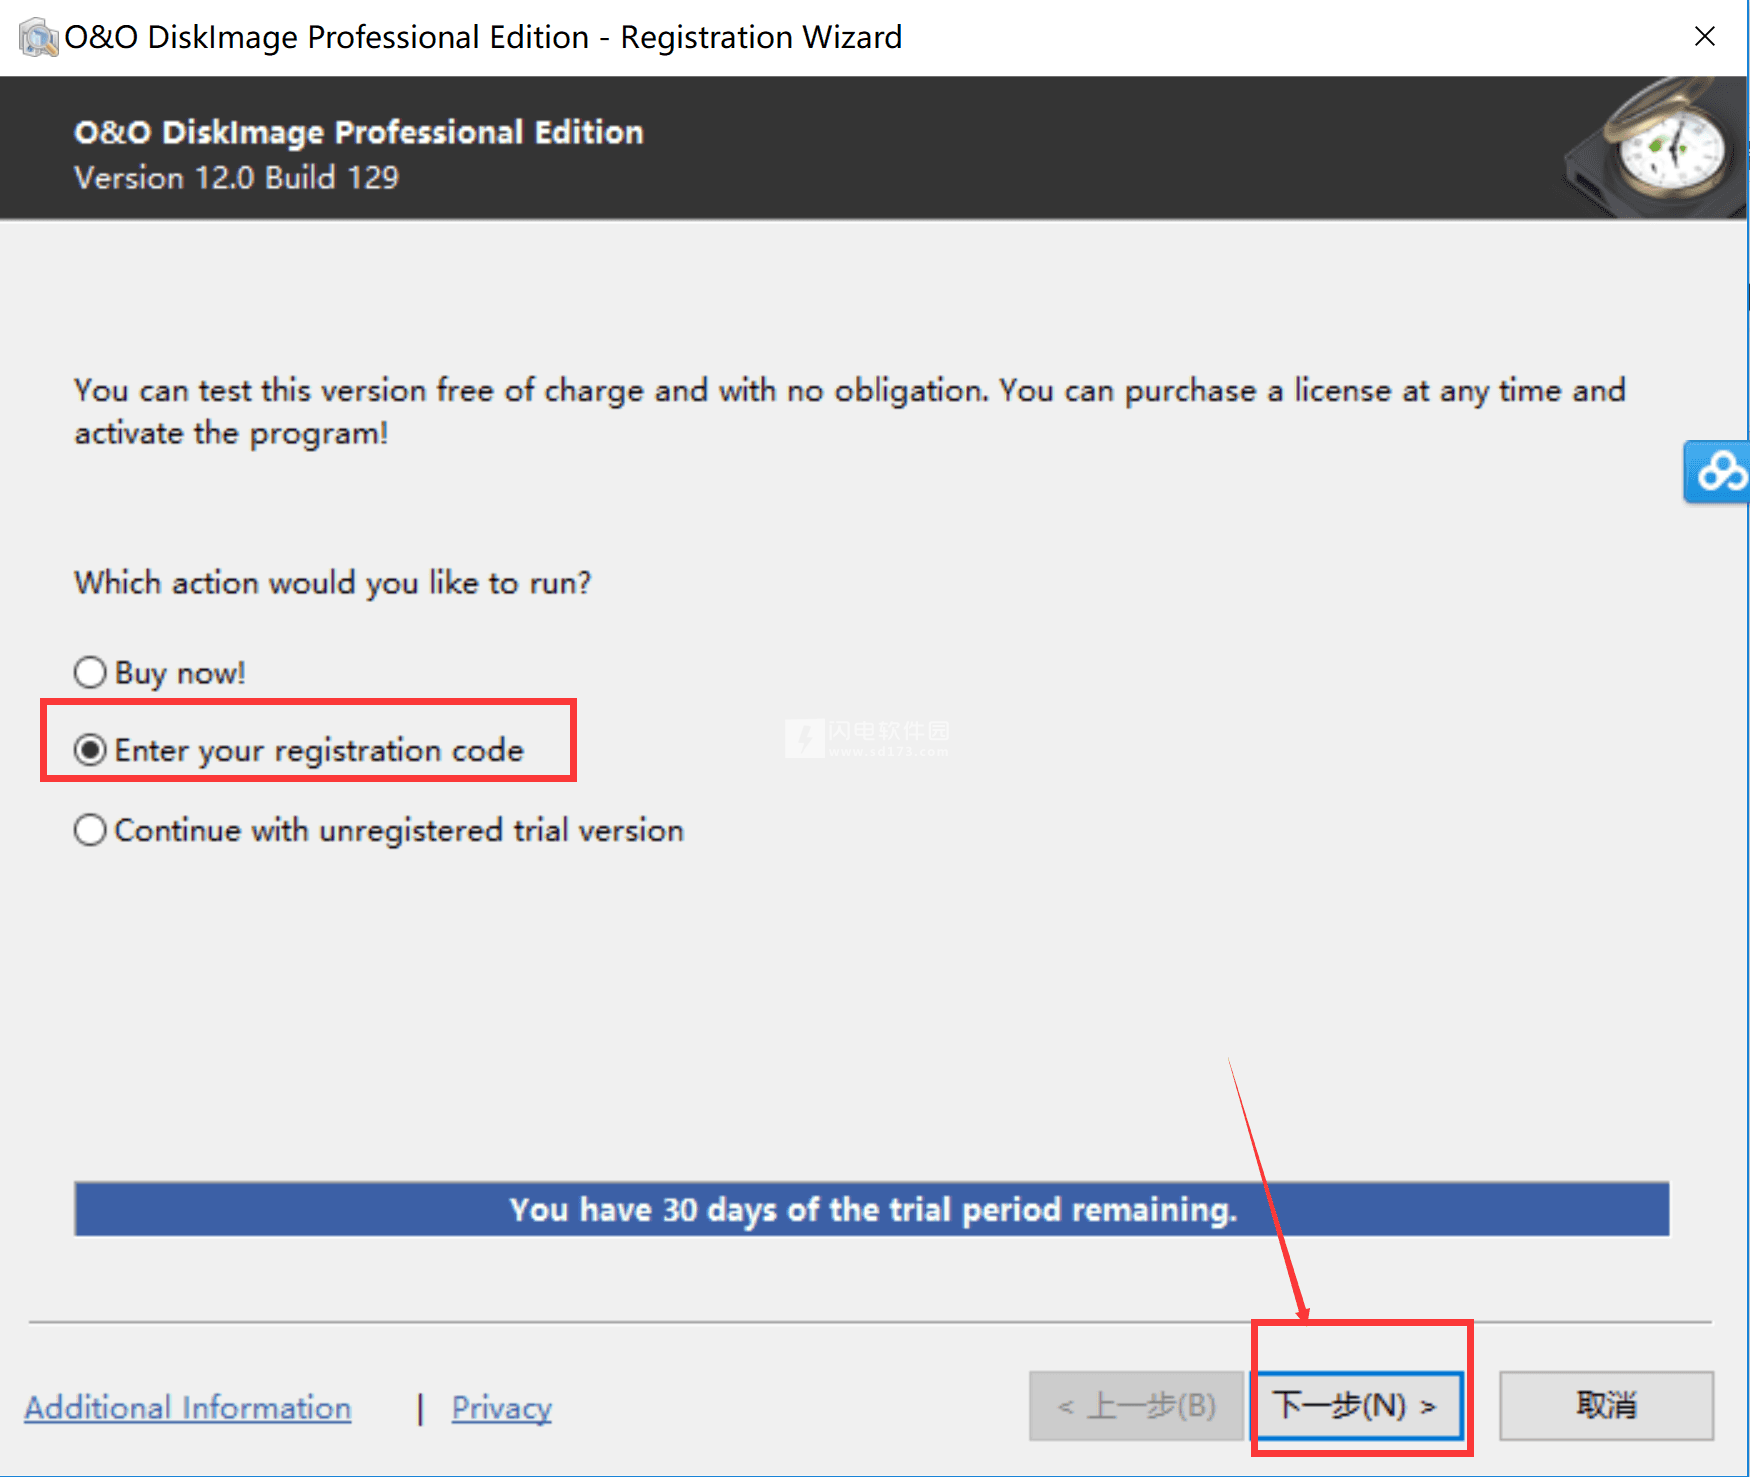Image resolution: width=1750 pixels, height=1477 pixels.
Task: Click the O&O DiskImage Professional Edition heading
Action: [359, 132]
